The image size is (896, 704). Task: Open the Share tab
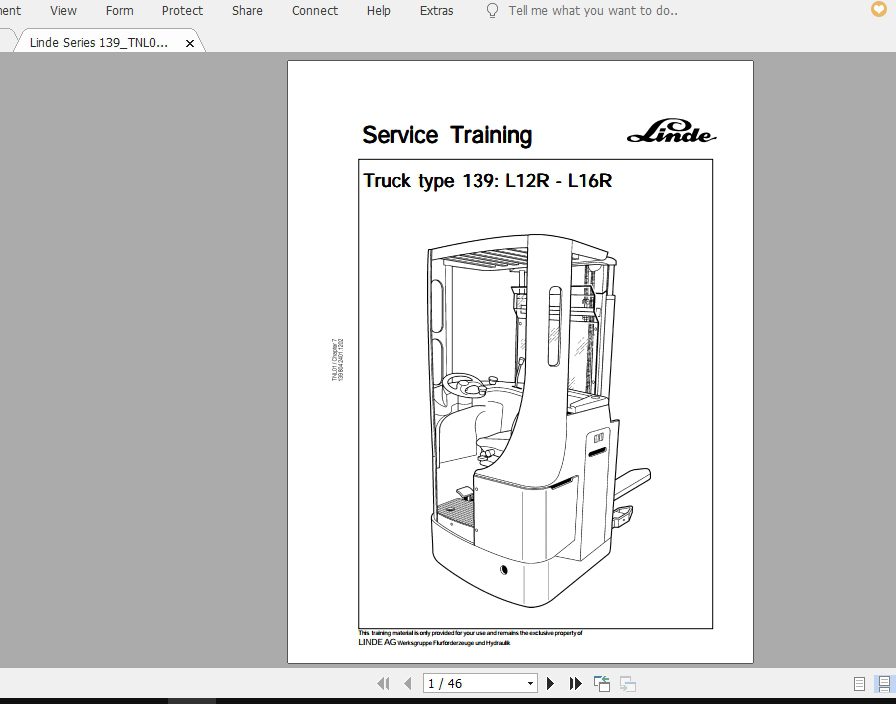247,11
